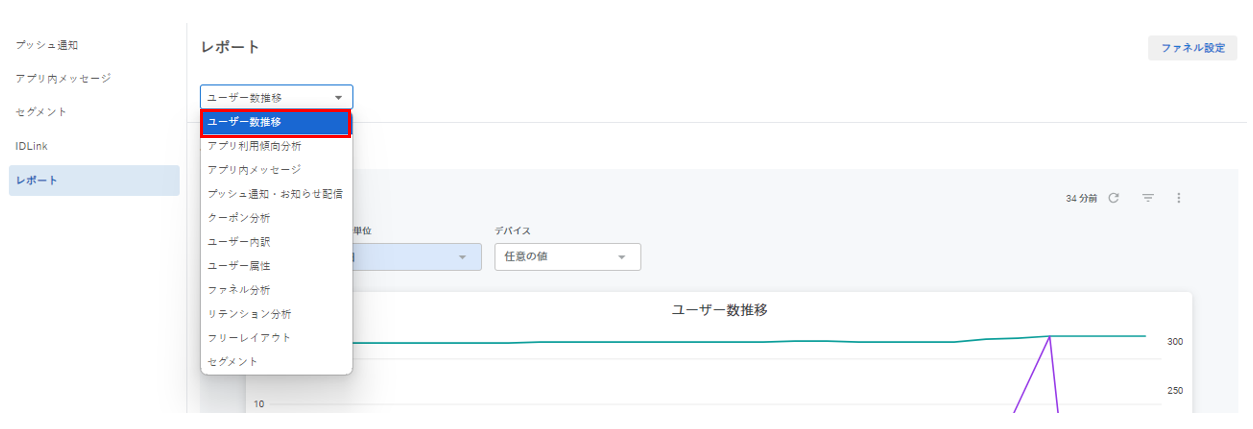Click the レポート page heading
Viewport: 1253px width, 429px height.
pos(230,48)
